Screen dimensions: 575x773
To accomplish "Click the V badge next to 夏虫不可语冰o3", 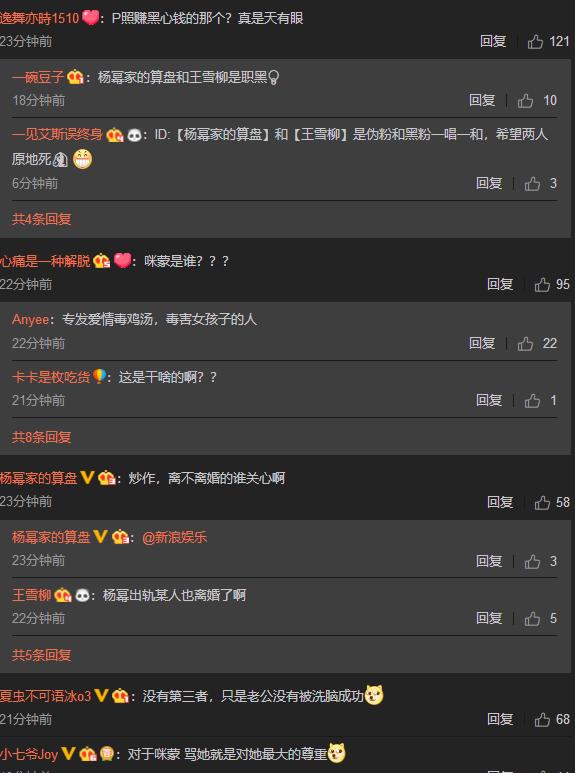I will [101, 696].
